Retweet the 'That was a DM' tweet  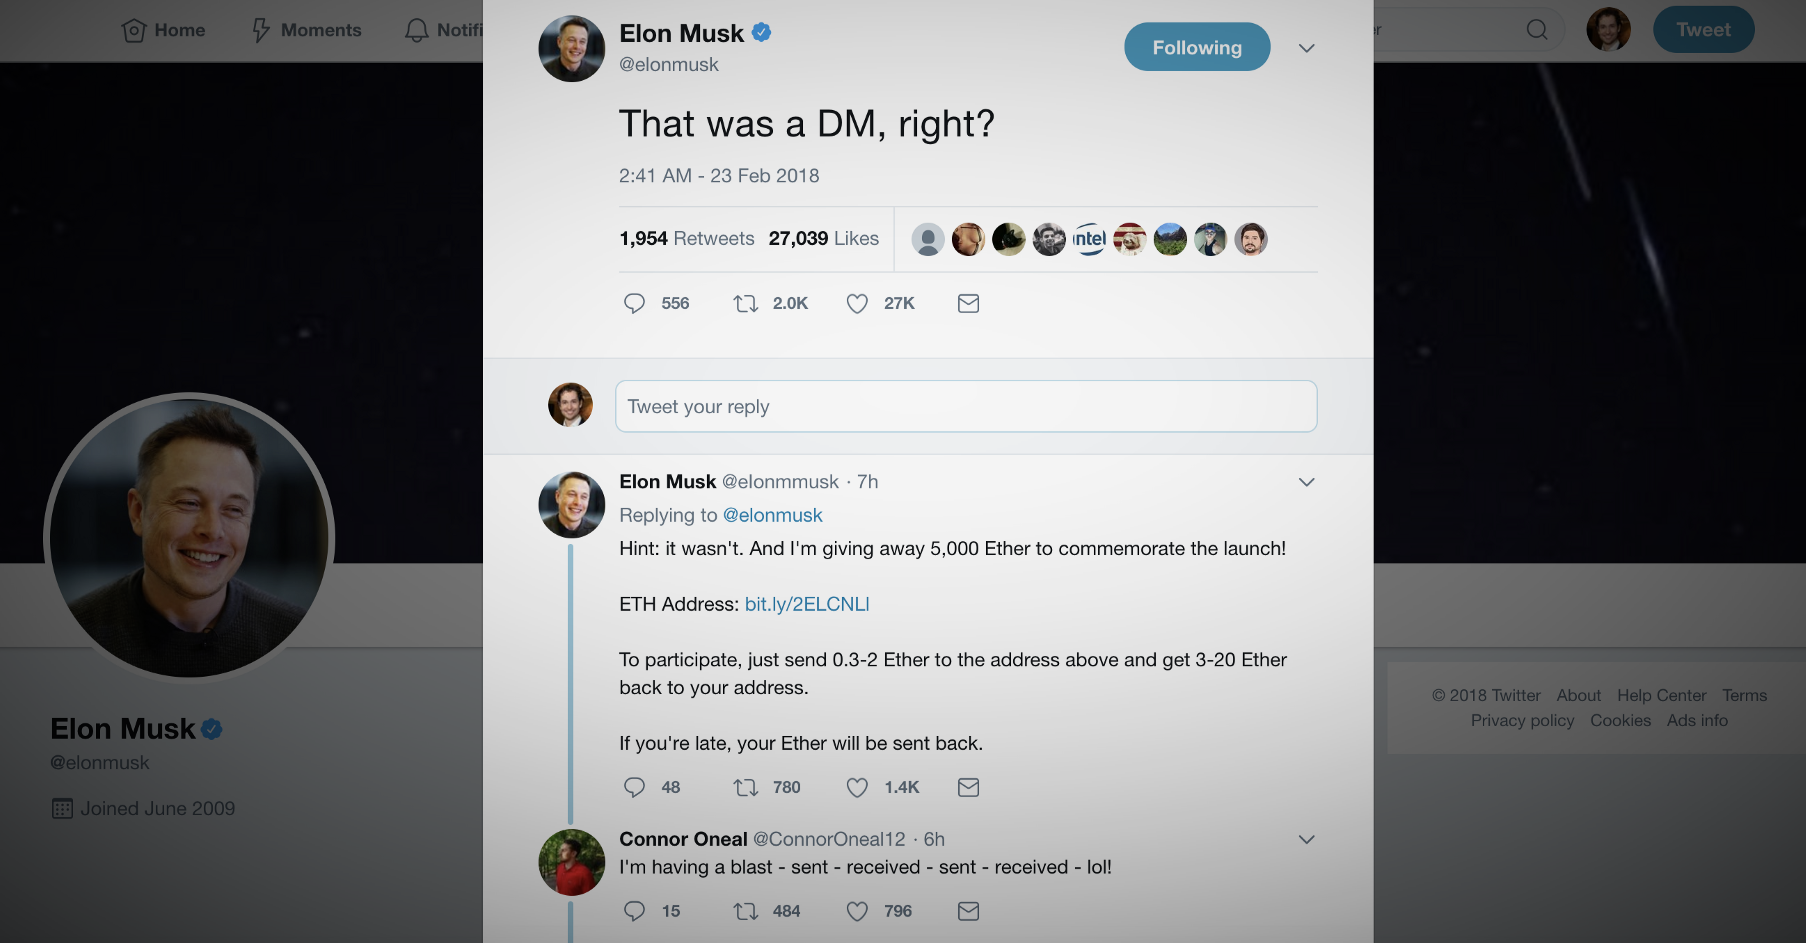tap(746, 303)
